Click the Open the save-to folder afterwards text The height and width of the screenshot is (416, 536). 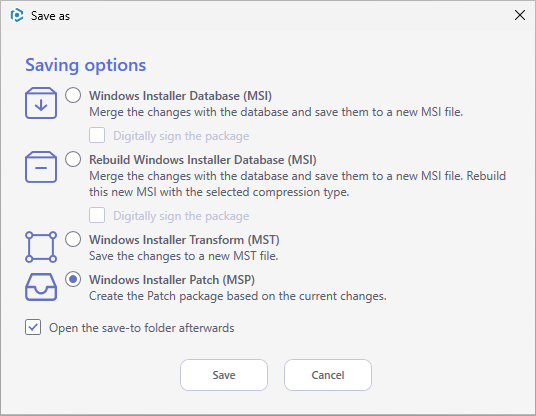coord(142,328)
